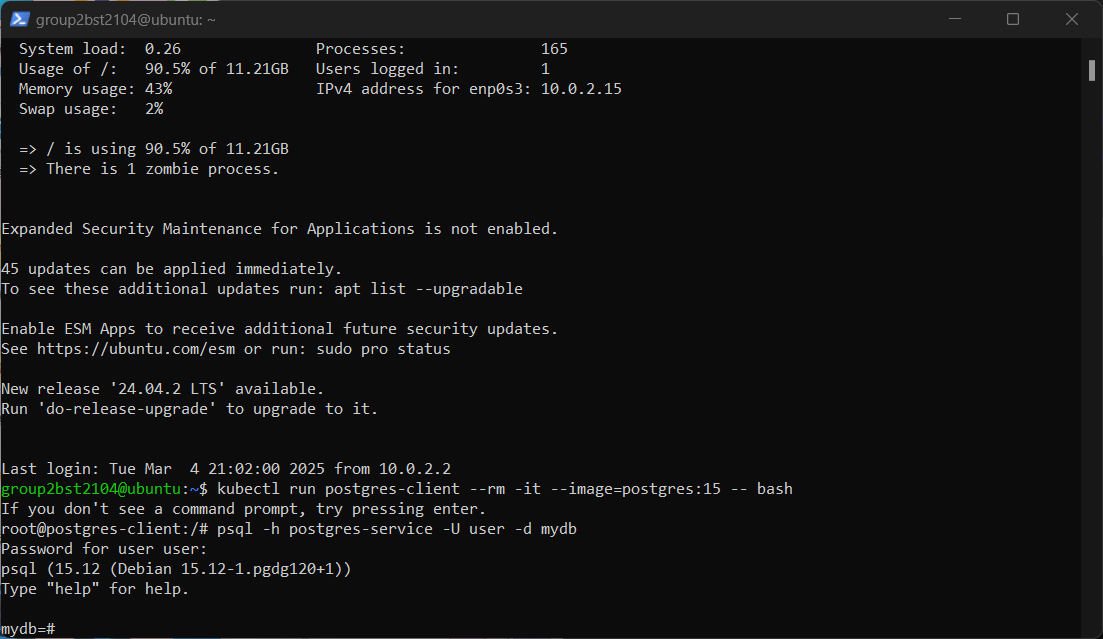The height and width of the screenshot is (639, 1103).
Task: Click the window title text group2bst2104@ubuntu
Action: 125,20
